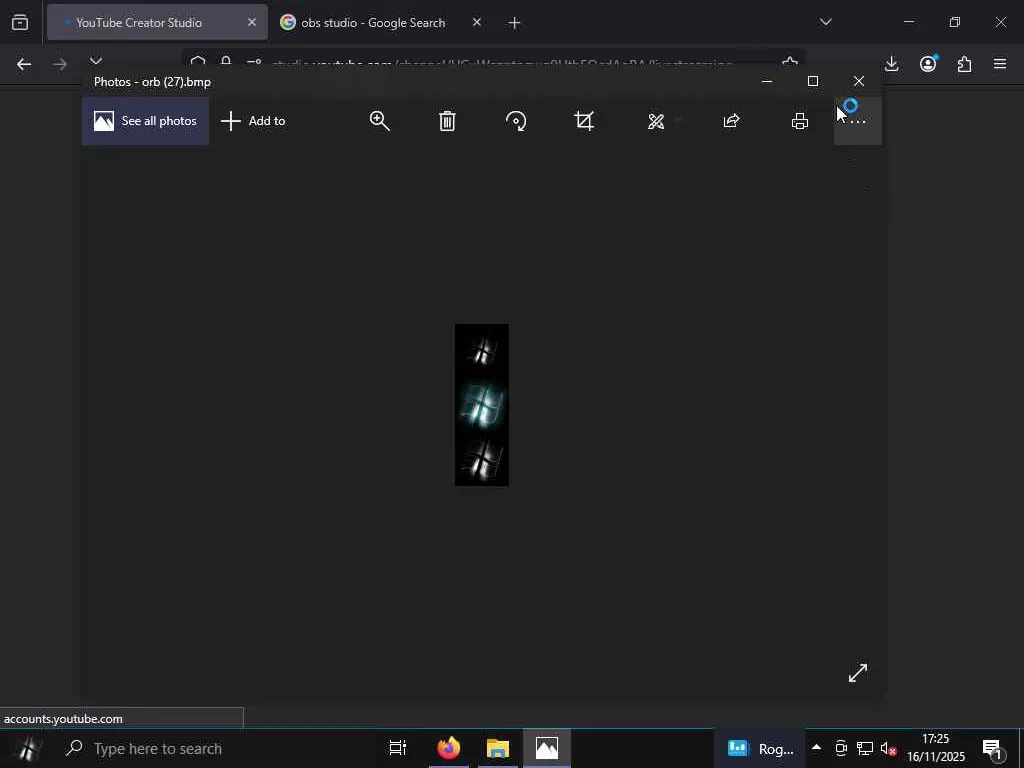
Task: Close the obs studio Google Search tab
Action: click(477, 22)
